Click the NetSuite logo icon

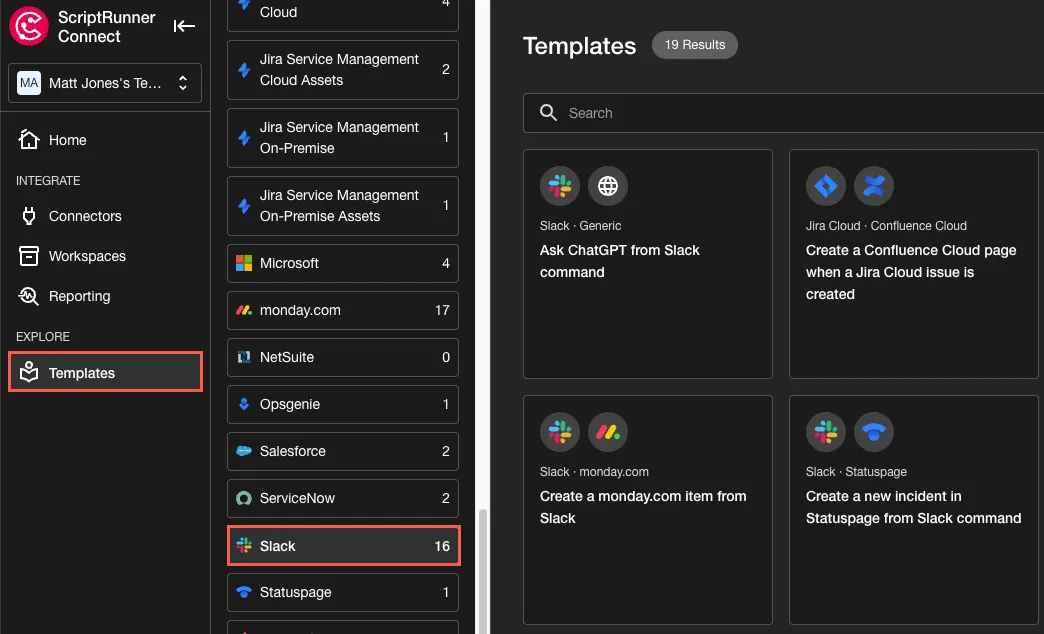(x=244, y=358)
